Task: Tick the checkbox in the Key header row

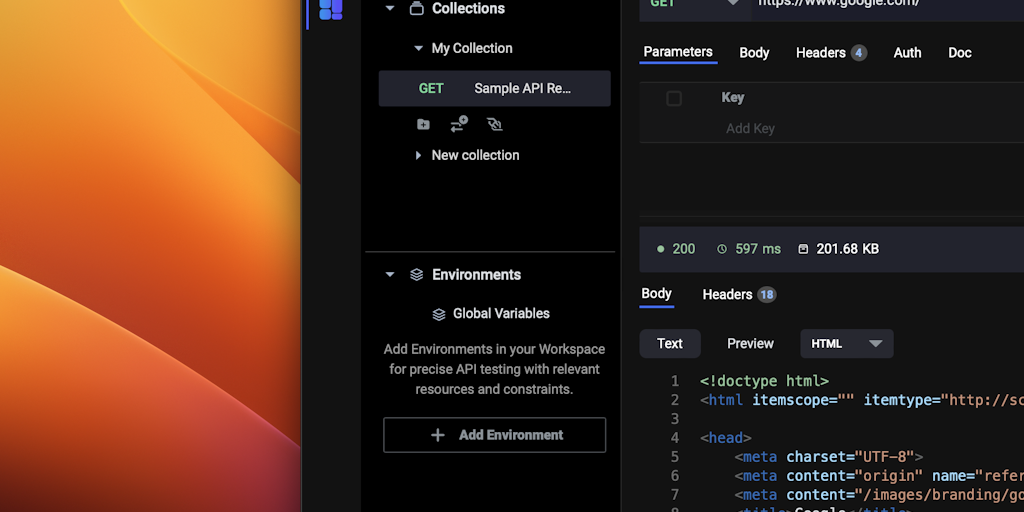Action: (x=674, y=98)
